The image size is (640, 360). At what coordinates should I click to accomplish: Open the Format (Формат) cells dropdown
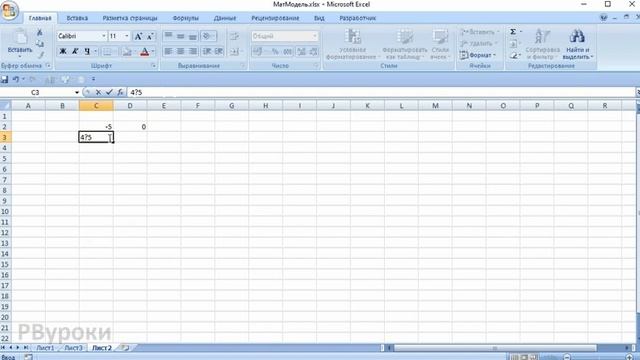[x=478, y=55]
